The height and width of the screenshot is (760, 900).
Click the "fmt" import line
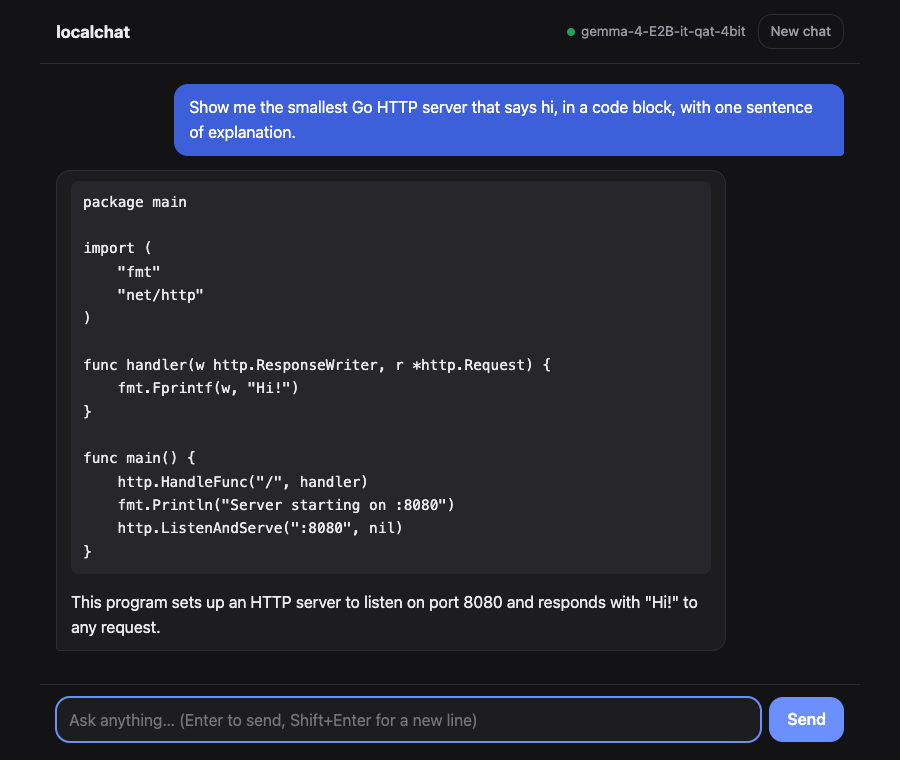tap(139, 272)
